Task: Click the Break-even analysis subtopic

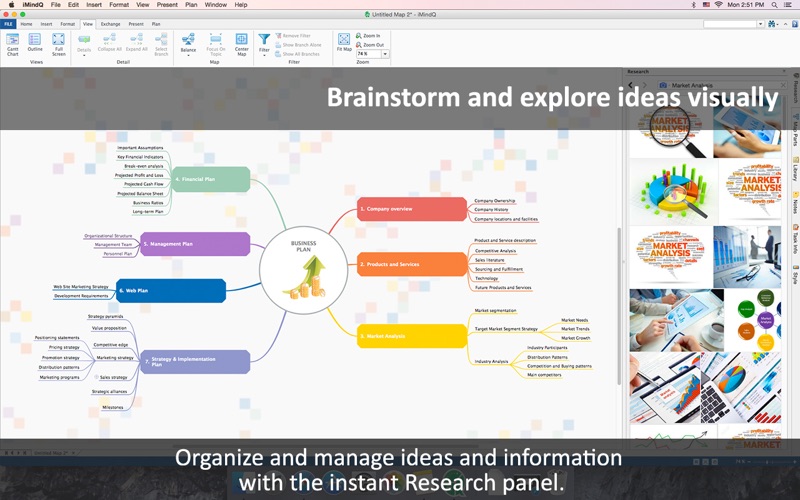Action: pyautogui.click(x=144, y=166)
